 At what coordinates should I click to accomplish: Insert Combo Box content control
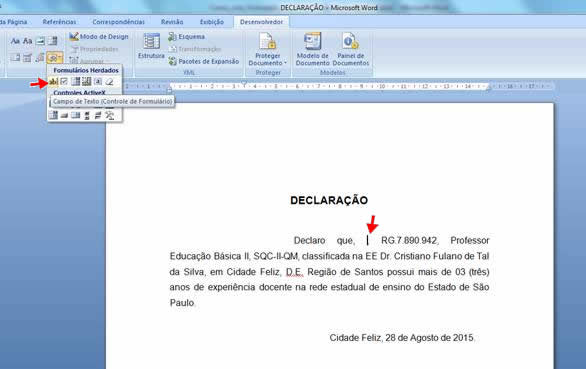point(53,41)
